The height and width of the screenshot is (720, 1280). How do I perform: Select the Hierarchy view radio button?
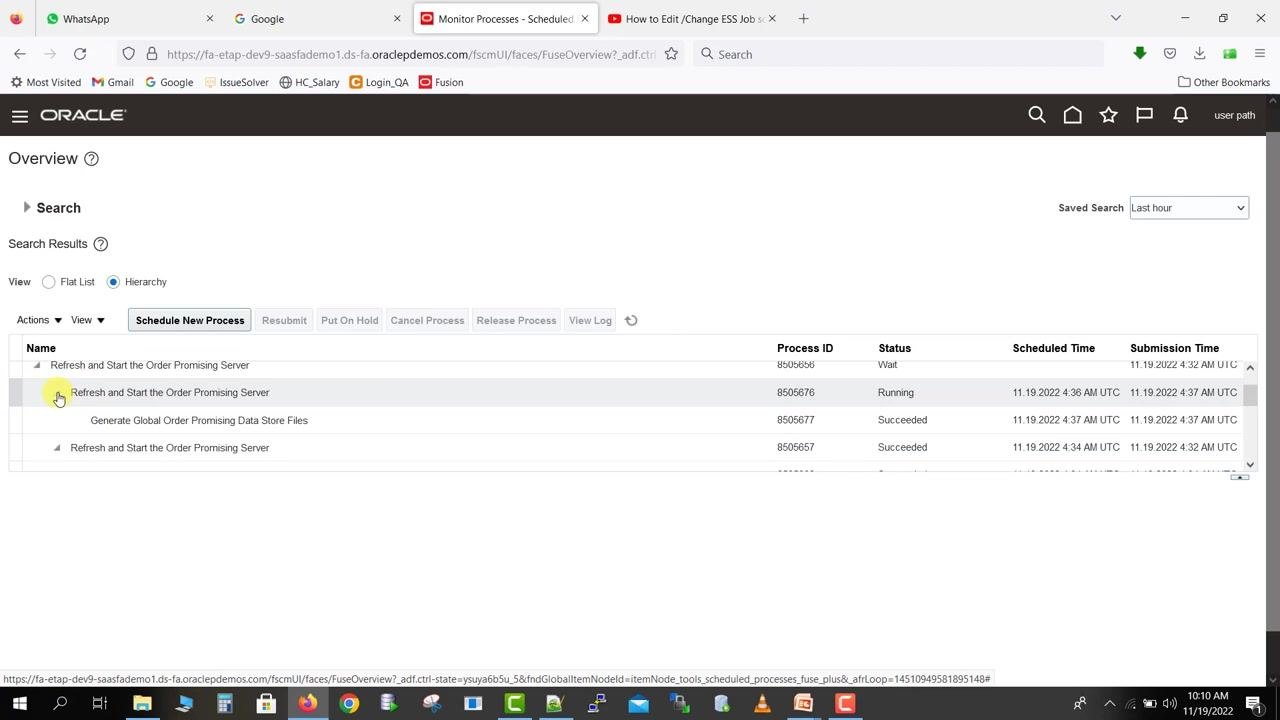click(x=113, y=282)
